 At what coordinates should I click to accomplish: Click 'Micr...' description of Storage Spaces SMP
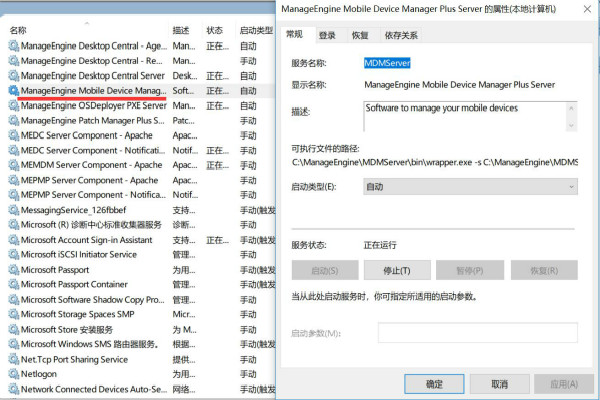click(x=184, y=314)
